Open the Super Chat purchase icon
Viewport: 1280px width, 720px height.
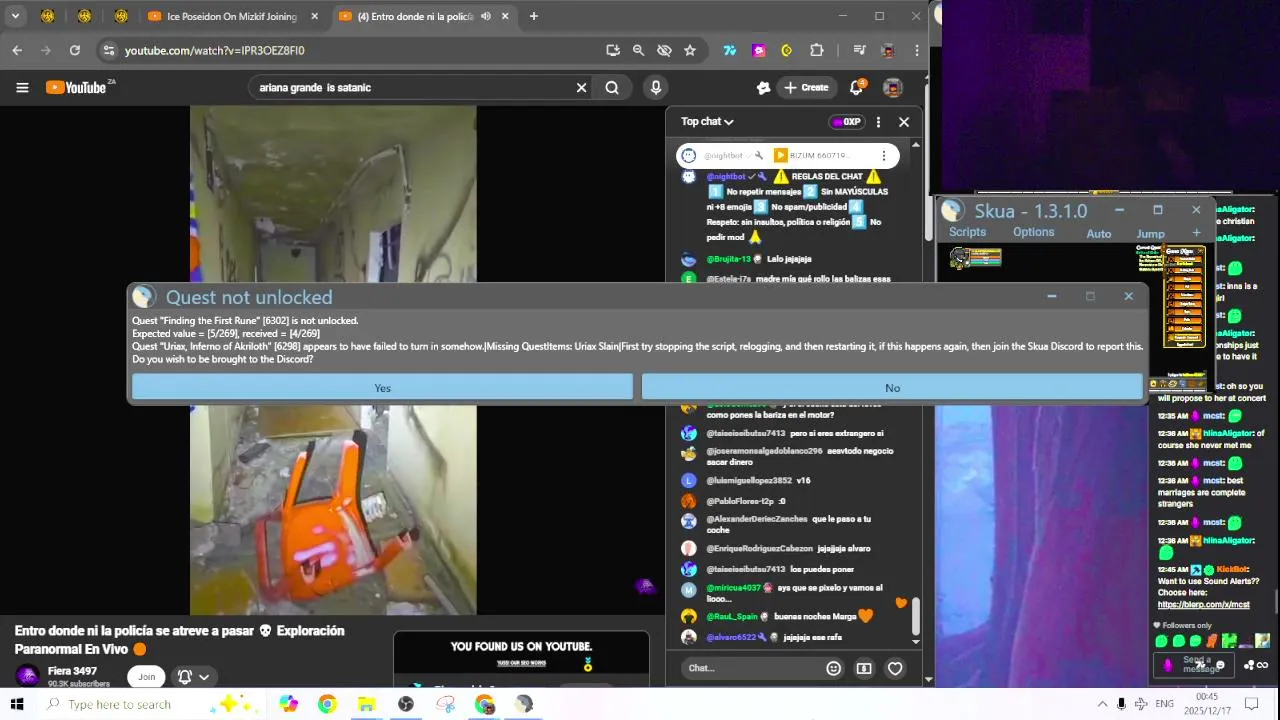pyautogui.click(x=864, y=668)
